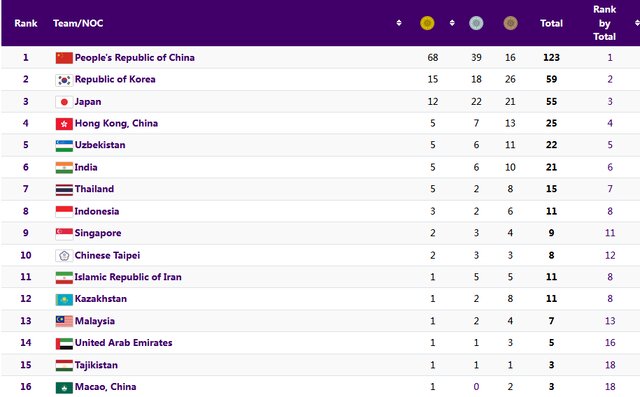
Task: Open the Islamic Republic of Iran link
Action: point(128,277)
